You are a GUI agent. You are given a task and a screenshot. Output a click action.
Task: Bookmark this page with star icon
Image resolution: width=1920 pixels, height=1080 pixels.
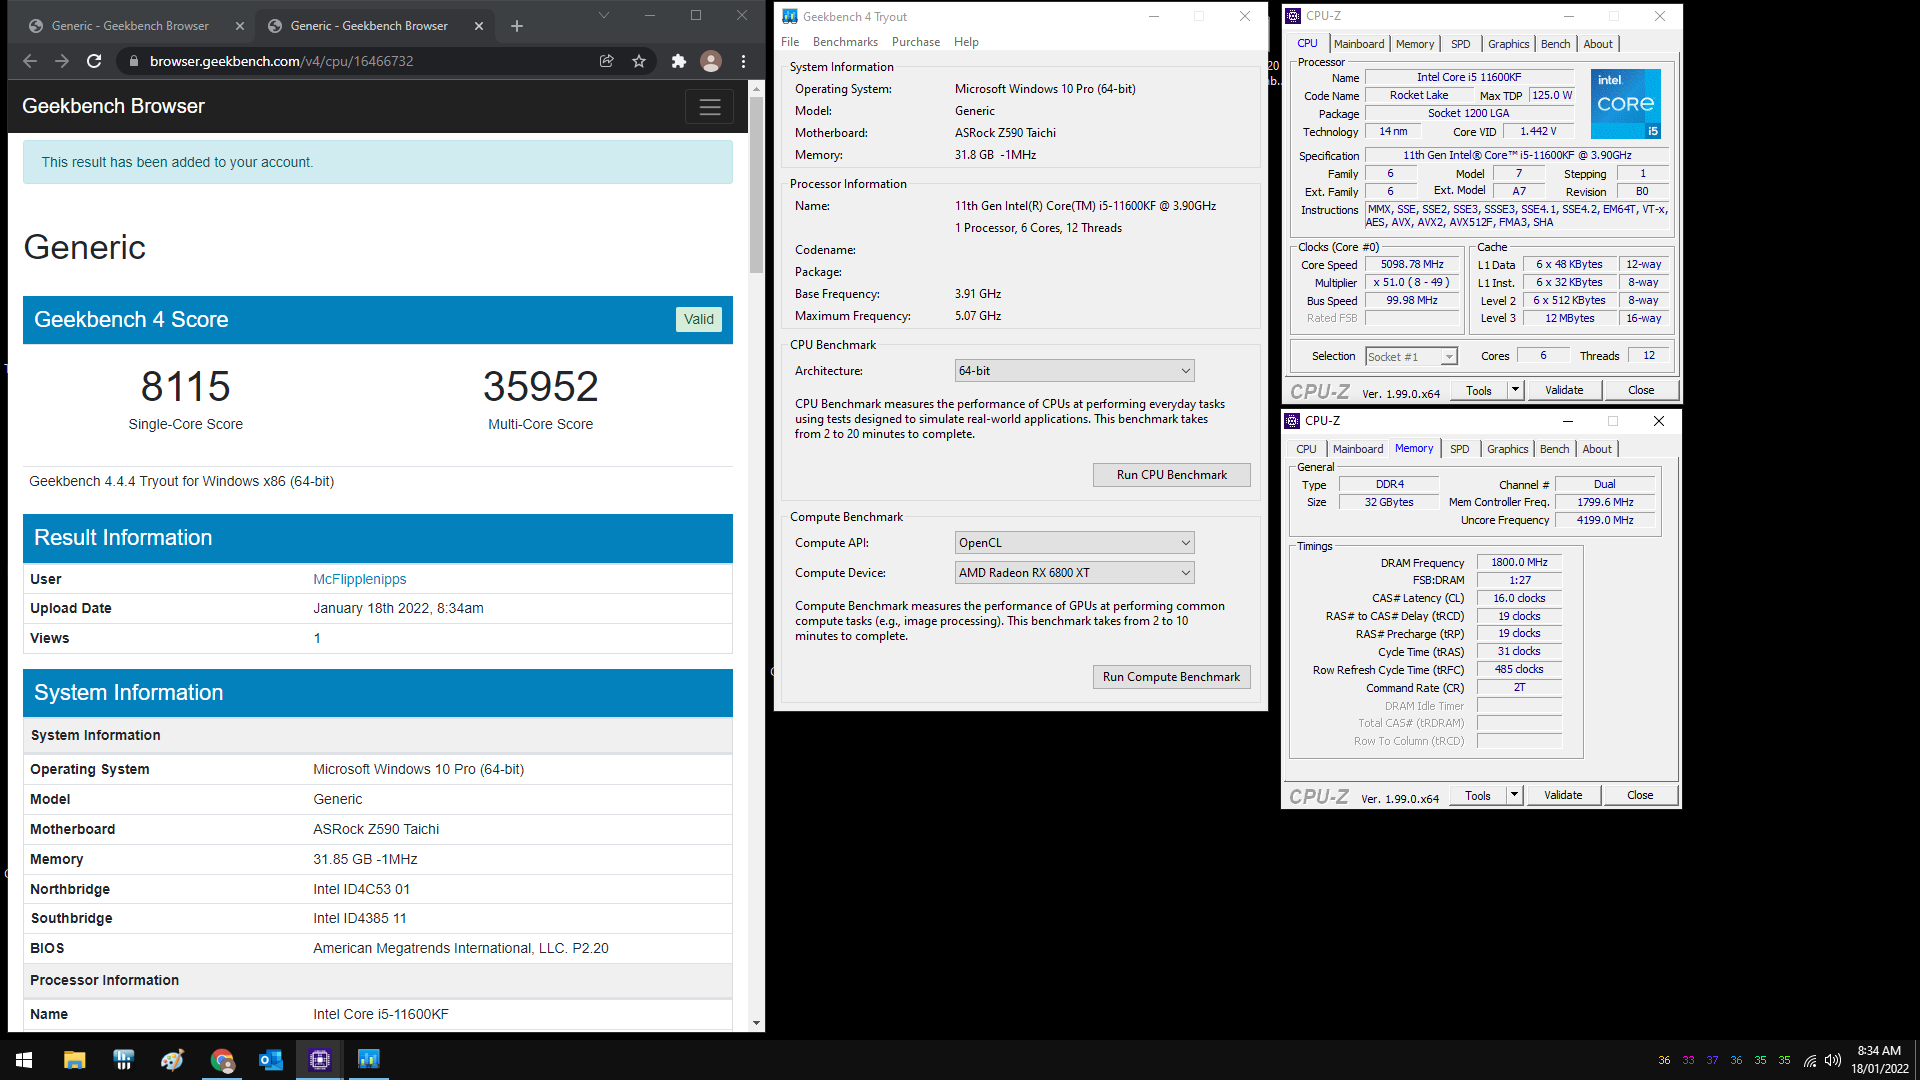click(639, 61)
